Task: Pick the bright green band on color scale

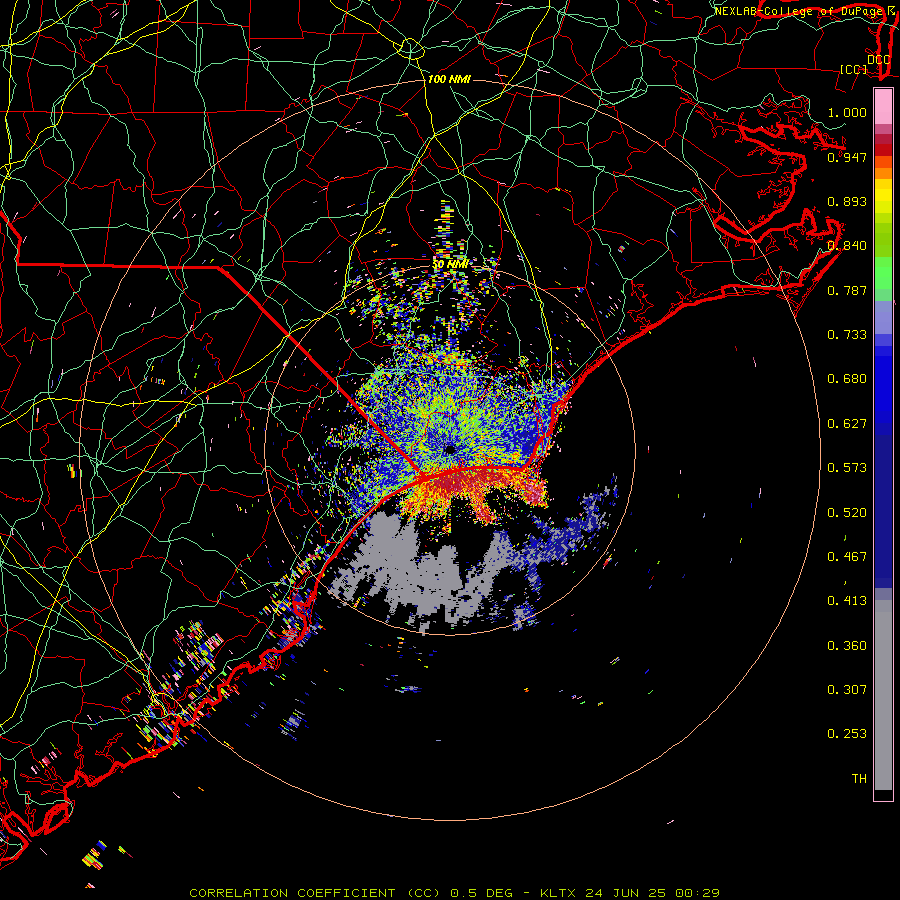Action: click(x=883, y=273)
